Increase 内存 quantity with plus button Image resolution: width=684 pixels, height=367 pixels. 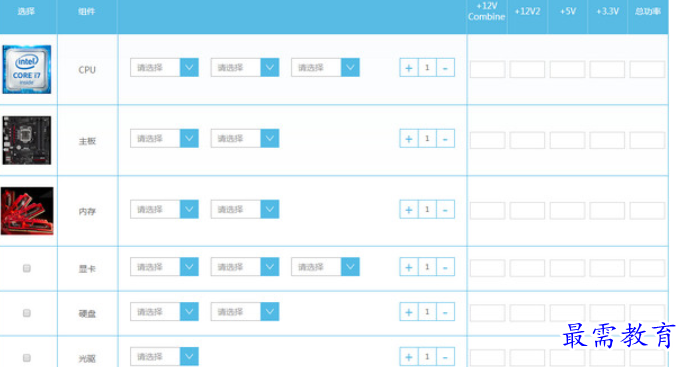coord(409,210)
